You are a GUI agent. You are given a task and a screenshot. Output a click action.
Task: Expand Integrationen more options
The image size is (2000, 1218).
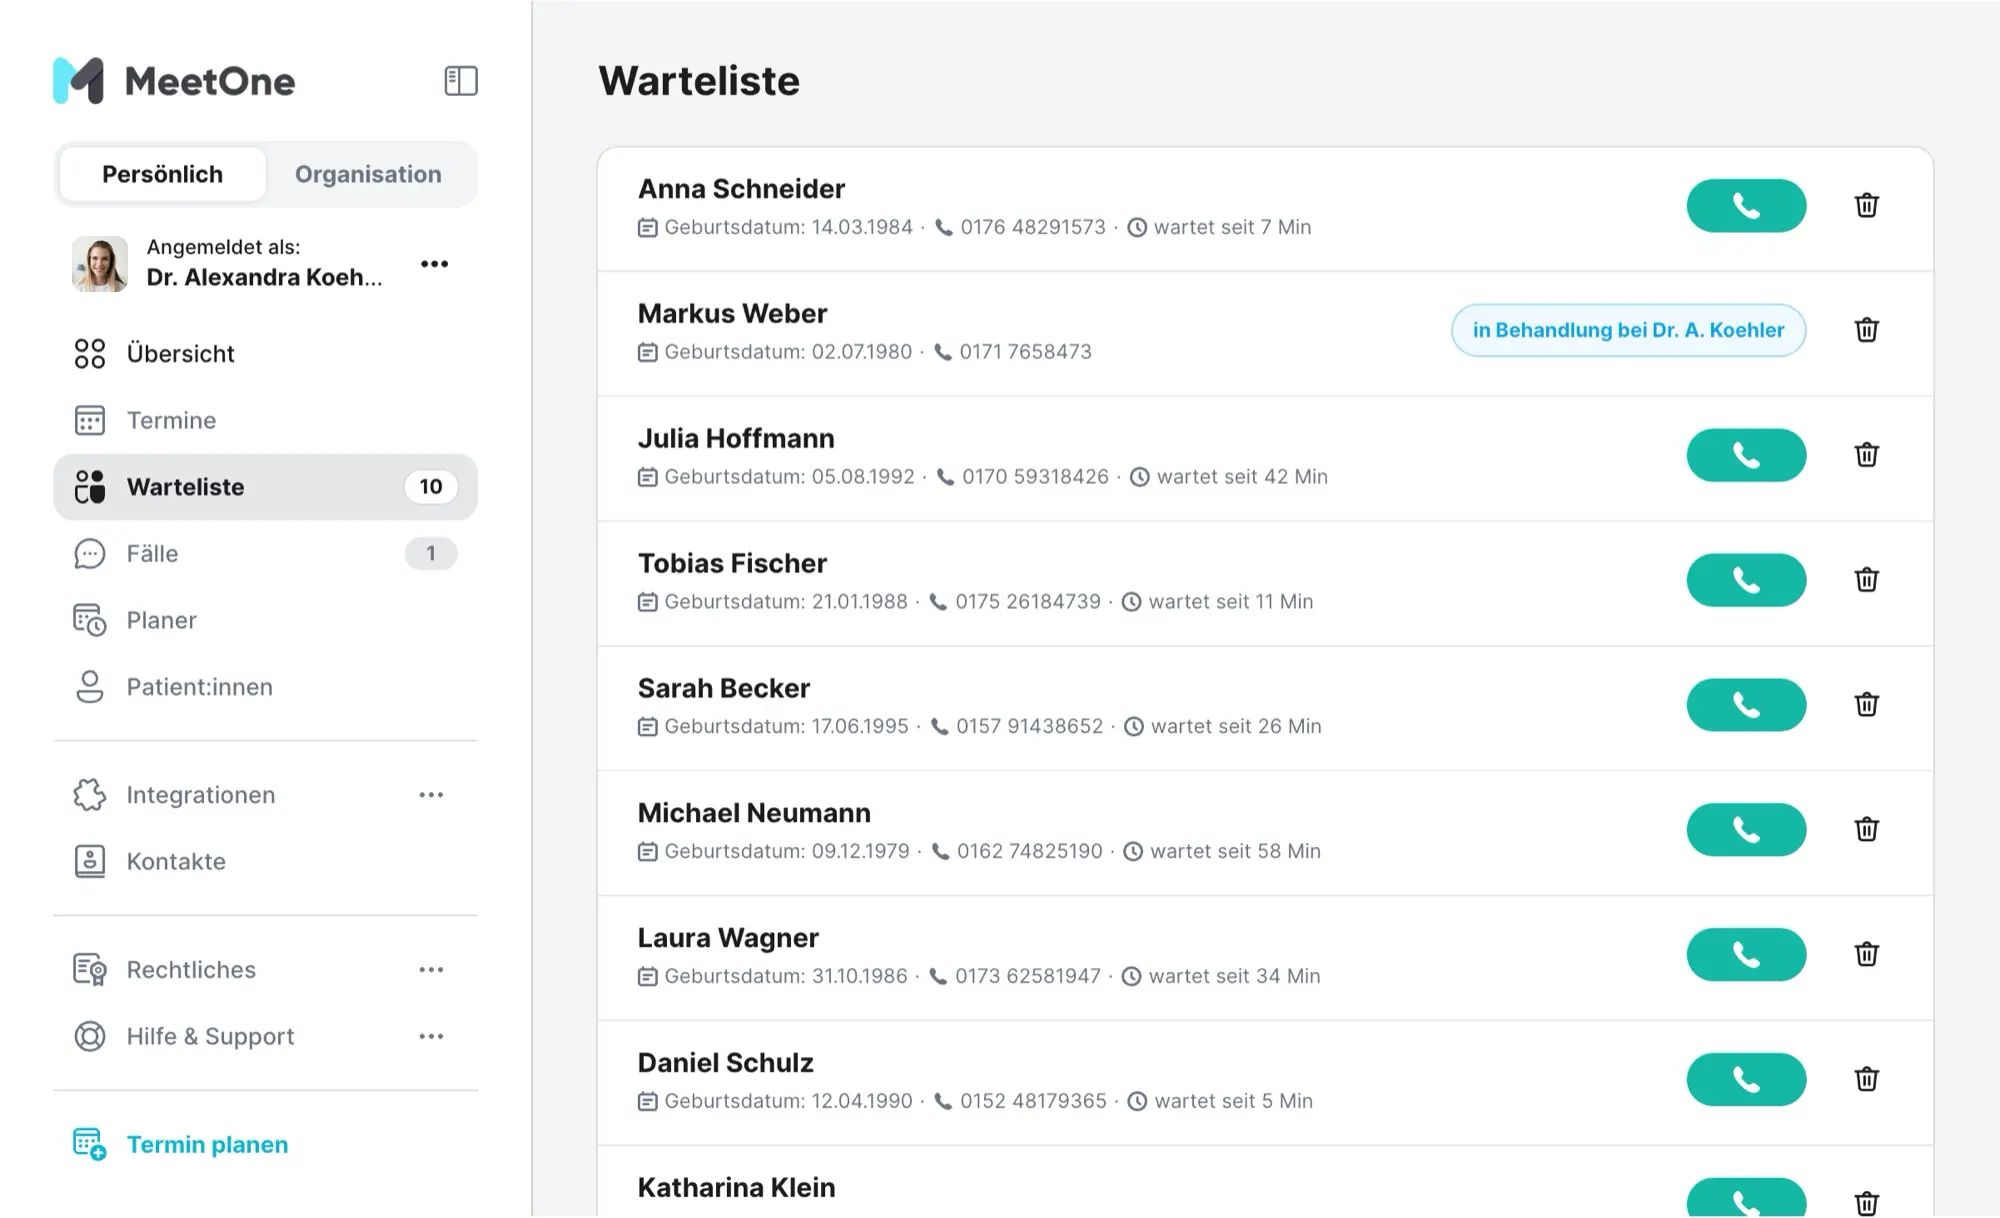click(x=431, y=795)
